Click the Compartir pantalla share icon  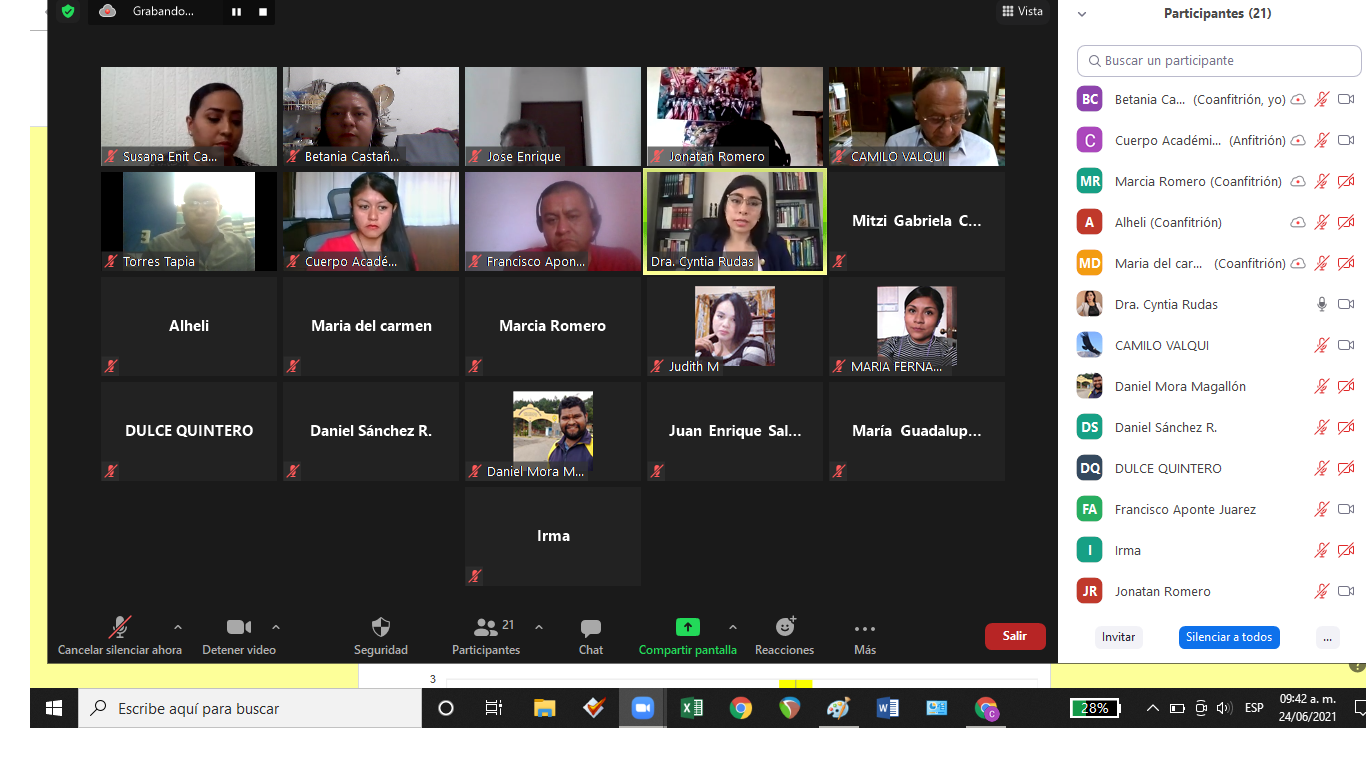[x=687, y=627]
